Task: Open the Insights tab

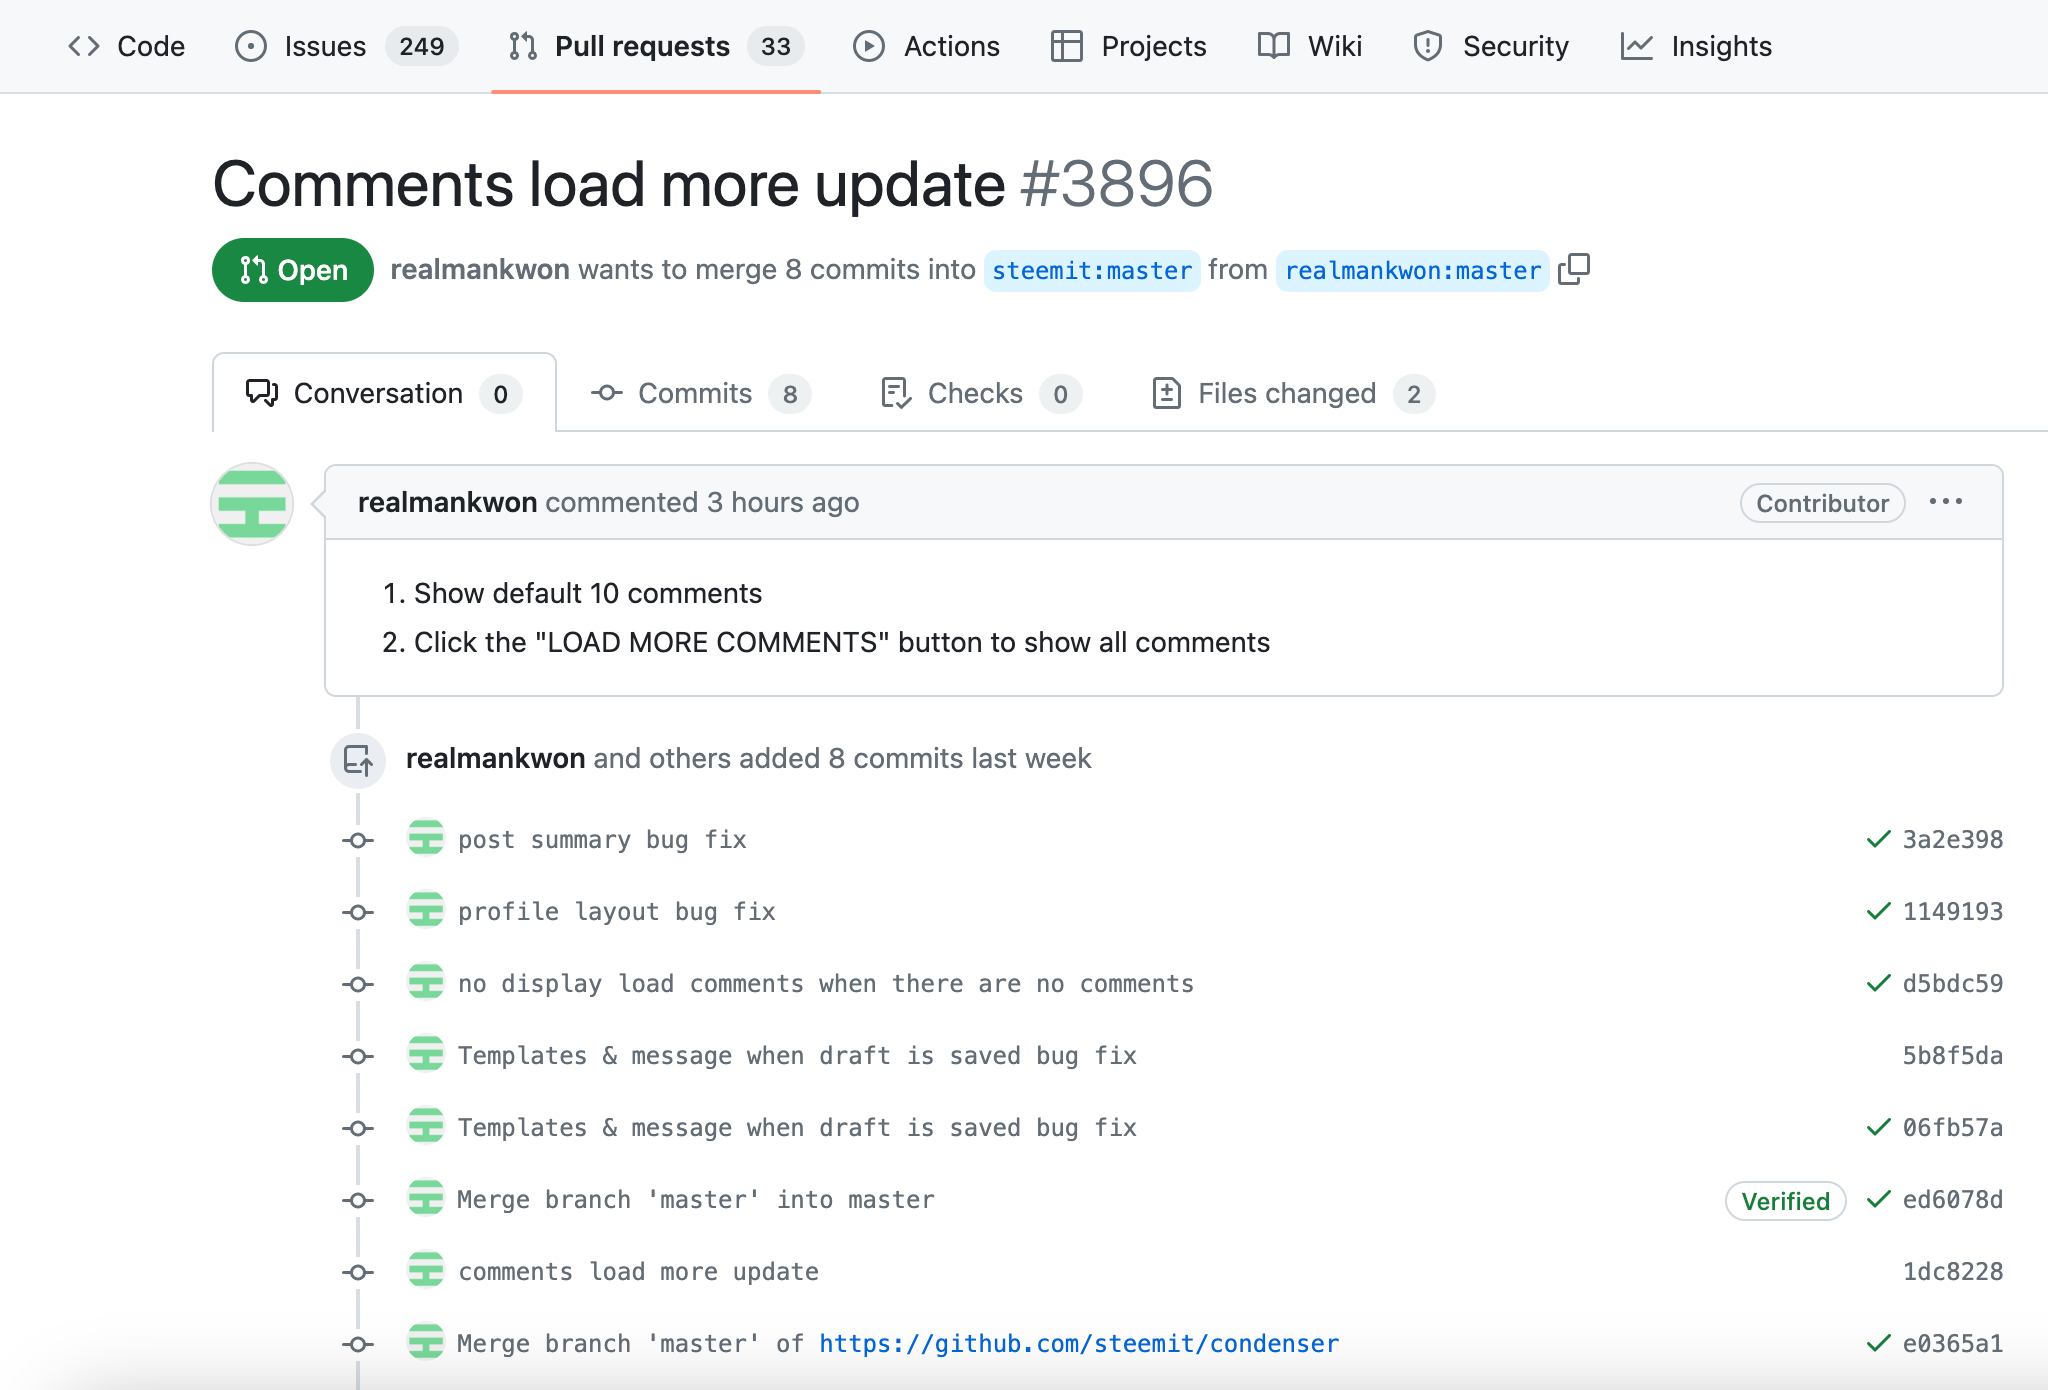Action: pyautogui.click(x=1696, y=46)
